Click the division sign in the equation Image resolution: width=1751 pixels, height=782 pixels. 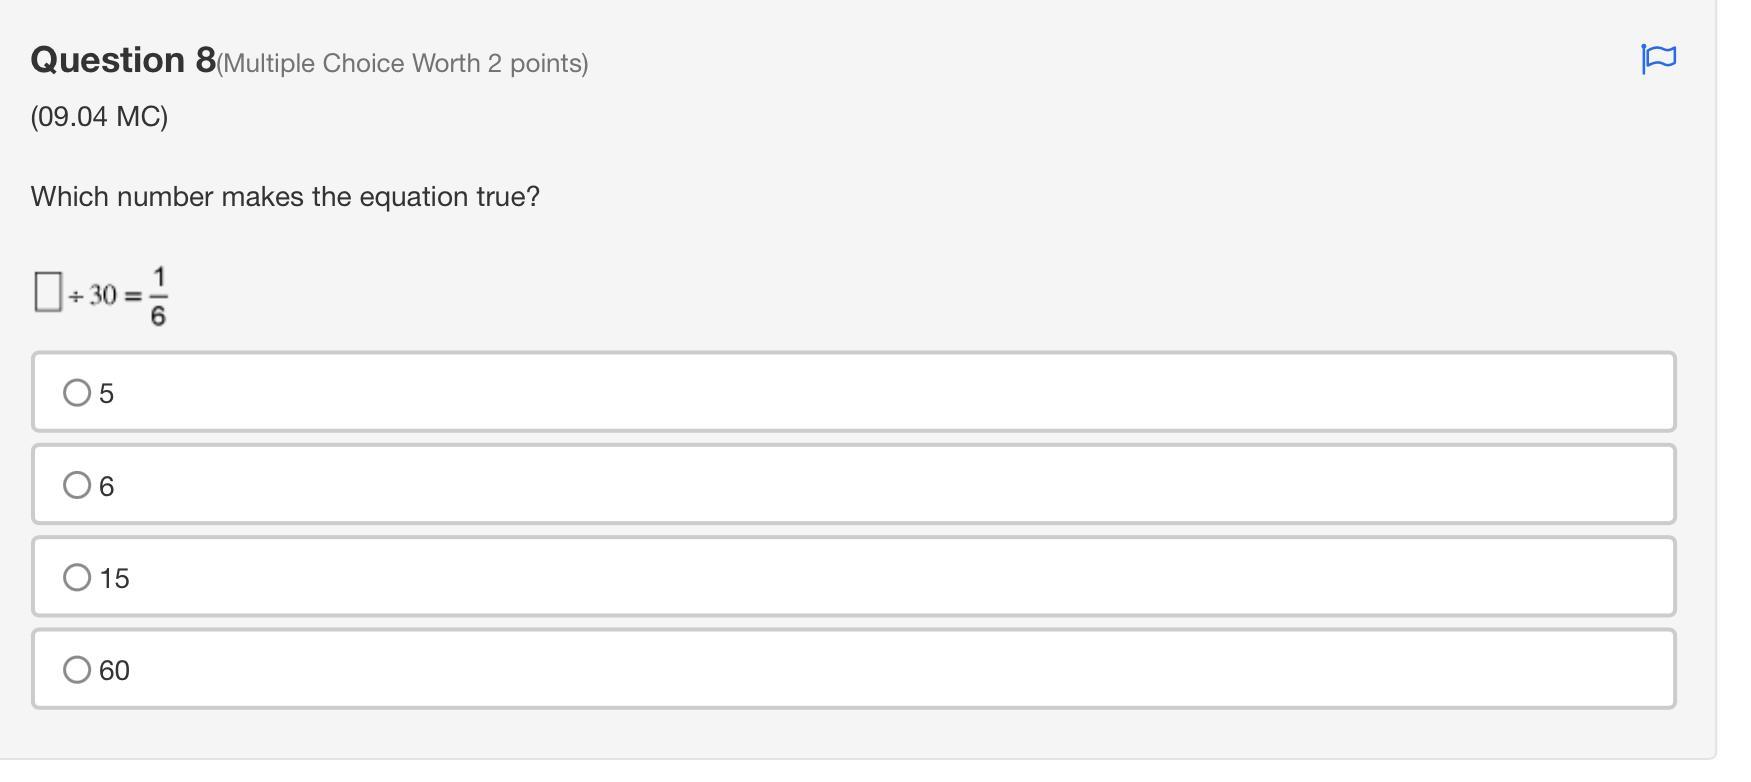pos(76,296)
